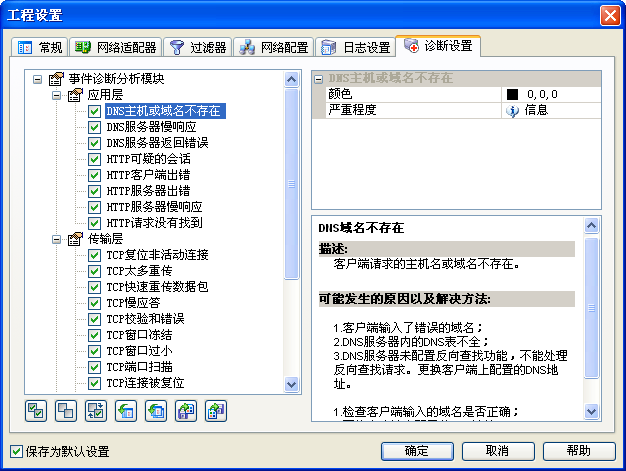
Task: Click the 帮助 button
Action: [x=579, y=451]
